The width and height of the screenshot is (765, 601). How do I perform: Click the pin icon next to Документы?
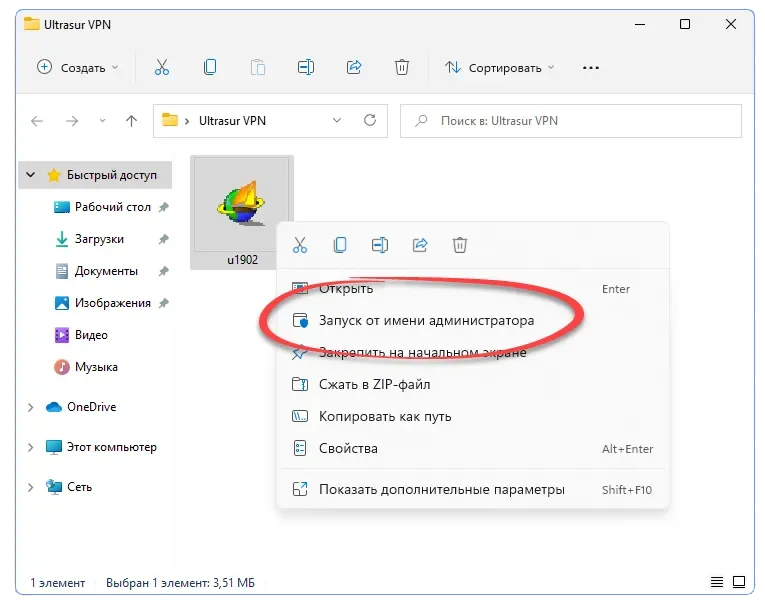164,271
